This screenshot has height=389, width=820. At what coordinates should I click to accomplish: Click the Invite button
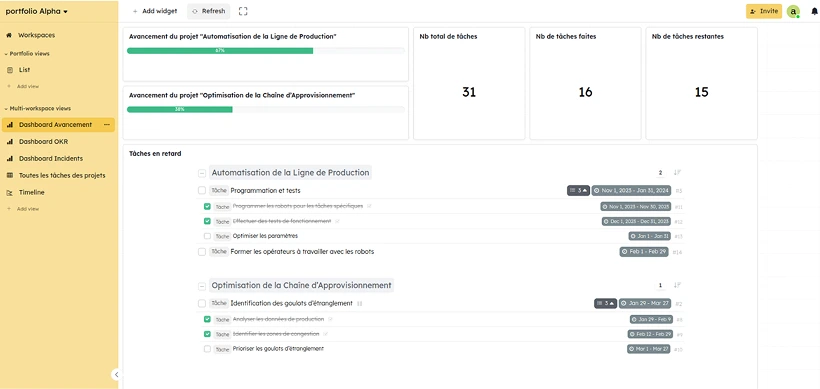[764, 11]
